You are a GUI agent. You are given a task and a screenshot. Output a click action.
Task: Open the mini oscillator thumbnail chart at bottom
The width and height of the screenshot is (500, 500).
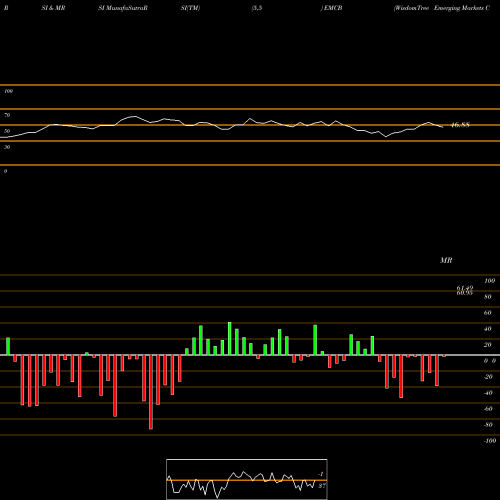tap(247, 479)
